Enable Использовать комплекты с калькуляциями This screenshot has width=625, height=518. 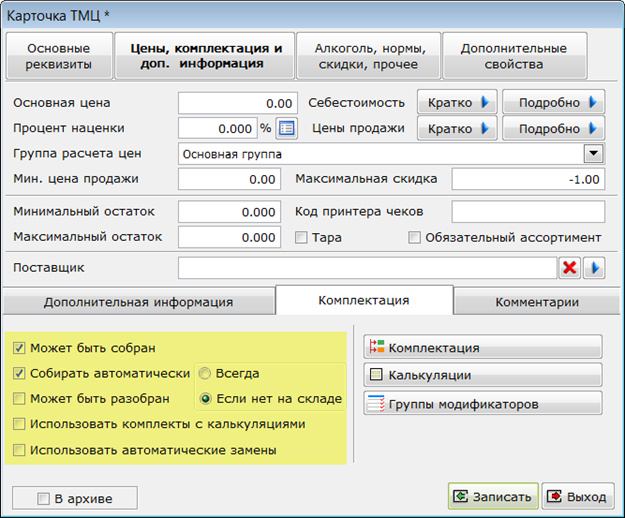click(x=19, y=424)
